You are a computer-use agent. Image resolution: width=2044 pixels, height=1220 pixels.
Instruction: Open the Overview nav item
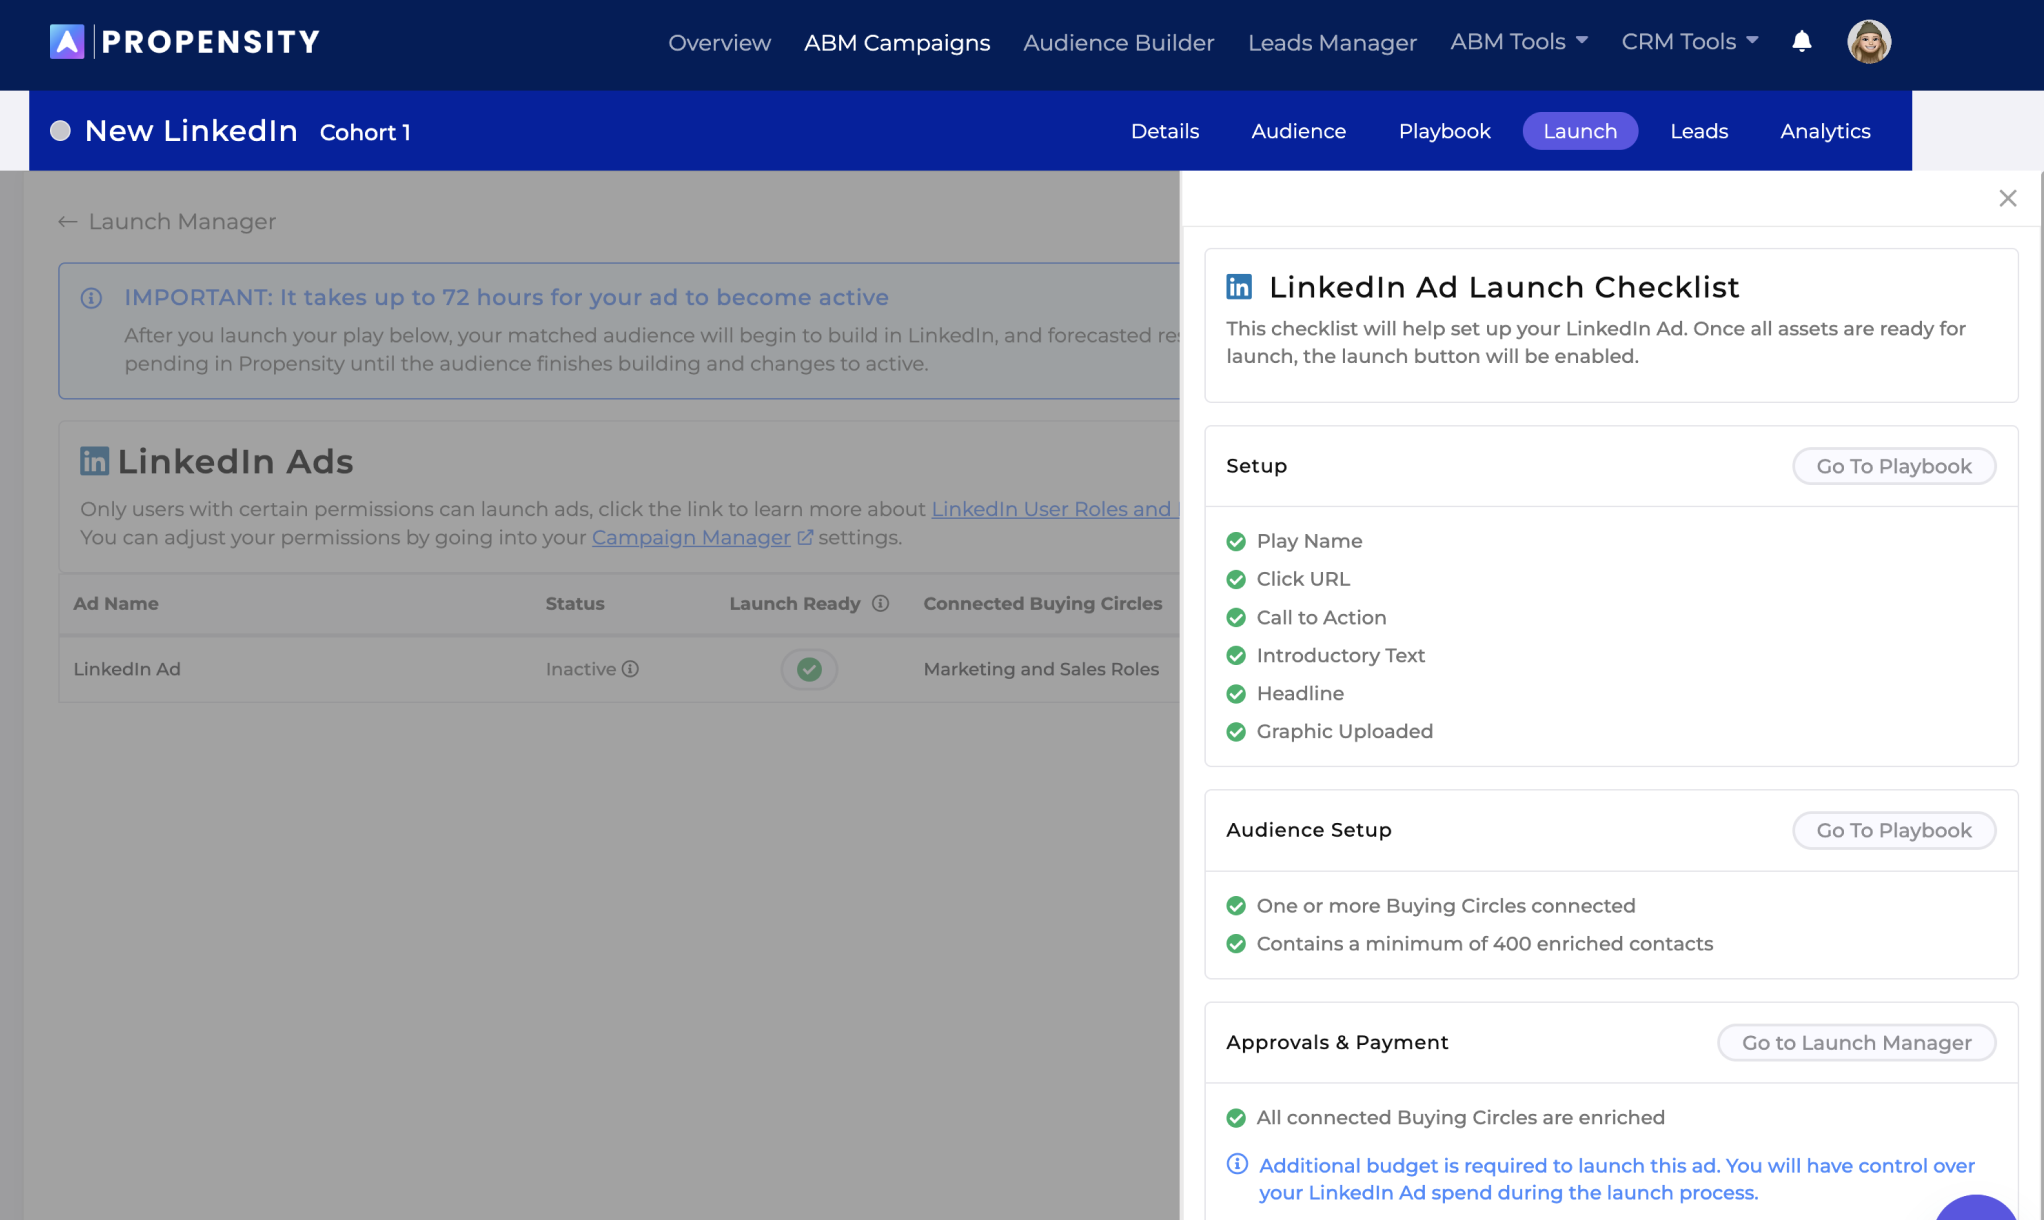[x=719, y=43]
